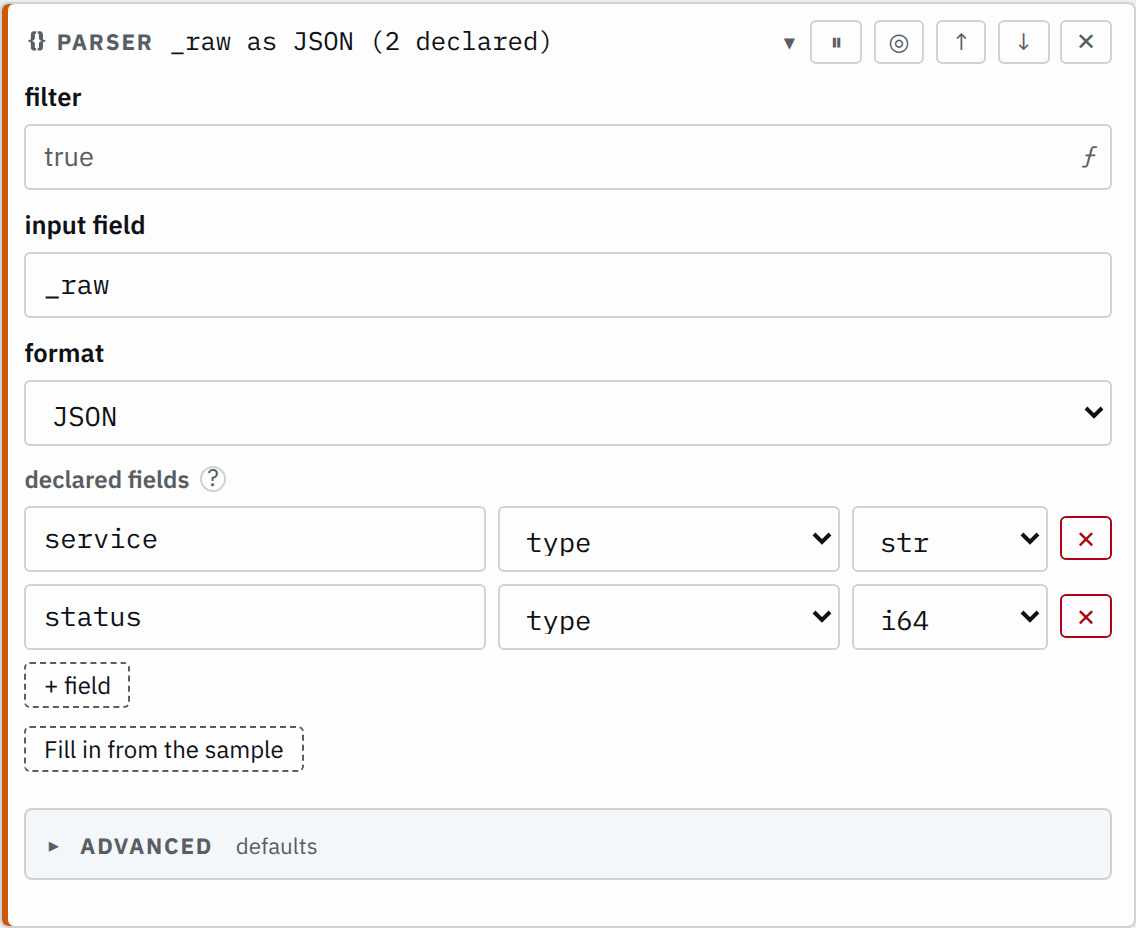
Task: Move parser down with the down arrow
Action: 1023,43
